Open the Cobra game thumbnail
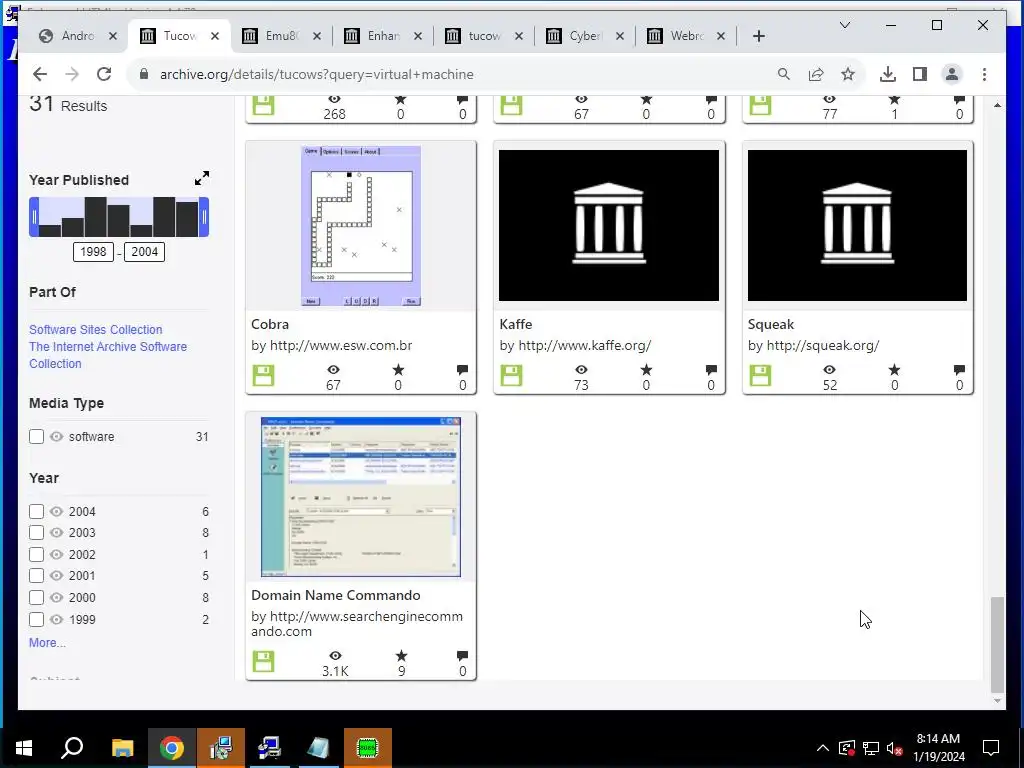This screenshot has height=768, width=1024. point(360,225)
